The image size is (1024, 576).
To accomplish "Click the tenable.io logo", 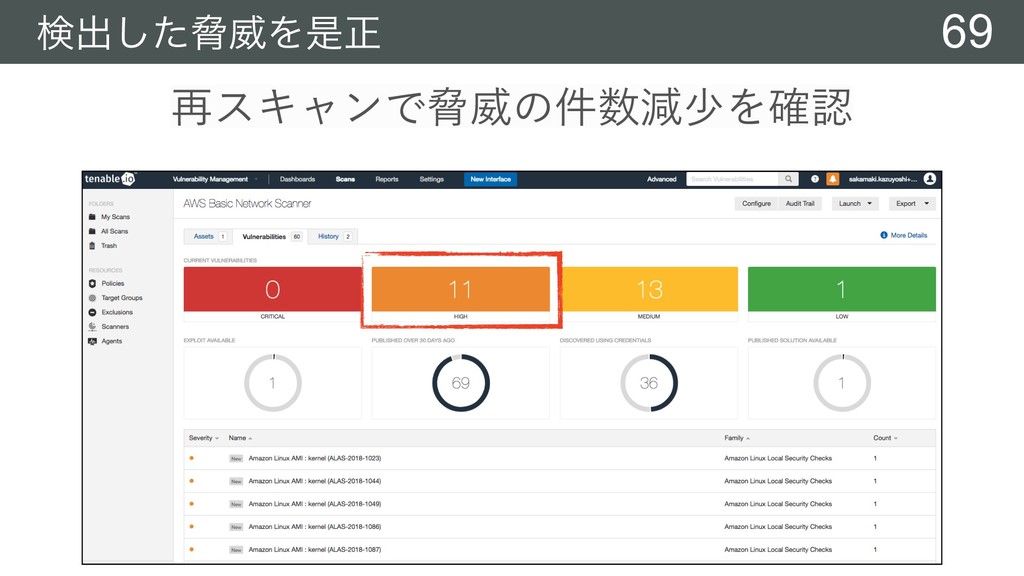I will coord(110,179).
